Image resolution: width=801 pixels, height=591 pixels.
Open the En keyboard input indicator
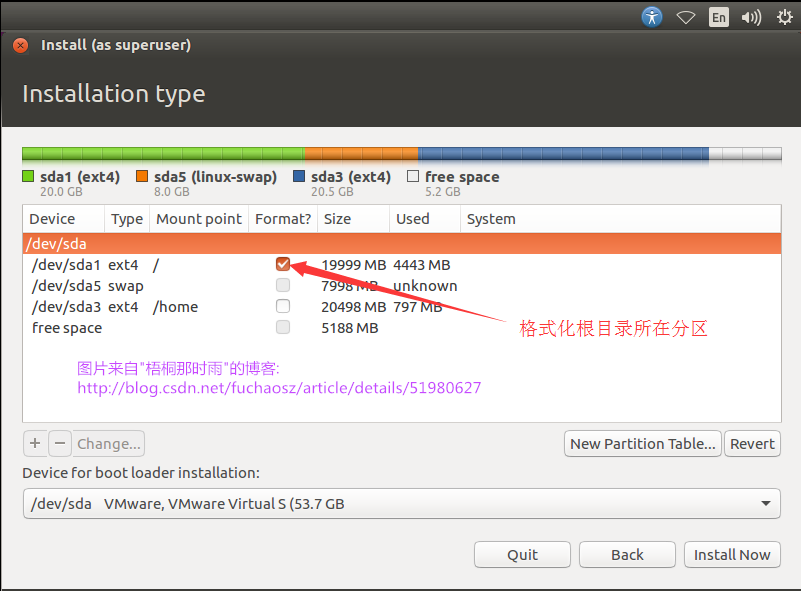[718, 17]
